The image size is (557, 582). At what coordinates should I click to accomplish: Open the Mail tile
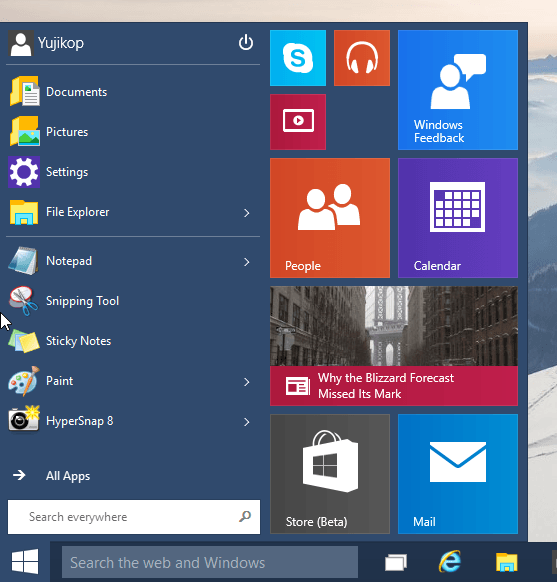click(x=458, y=474)
